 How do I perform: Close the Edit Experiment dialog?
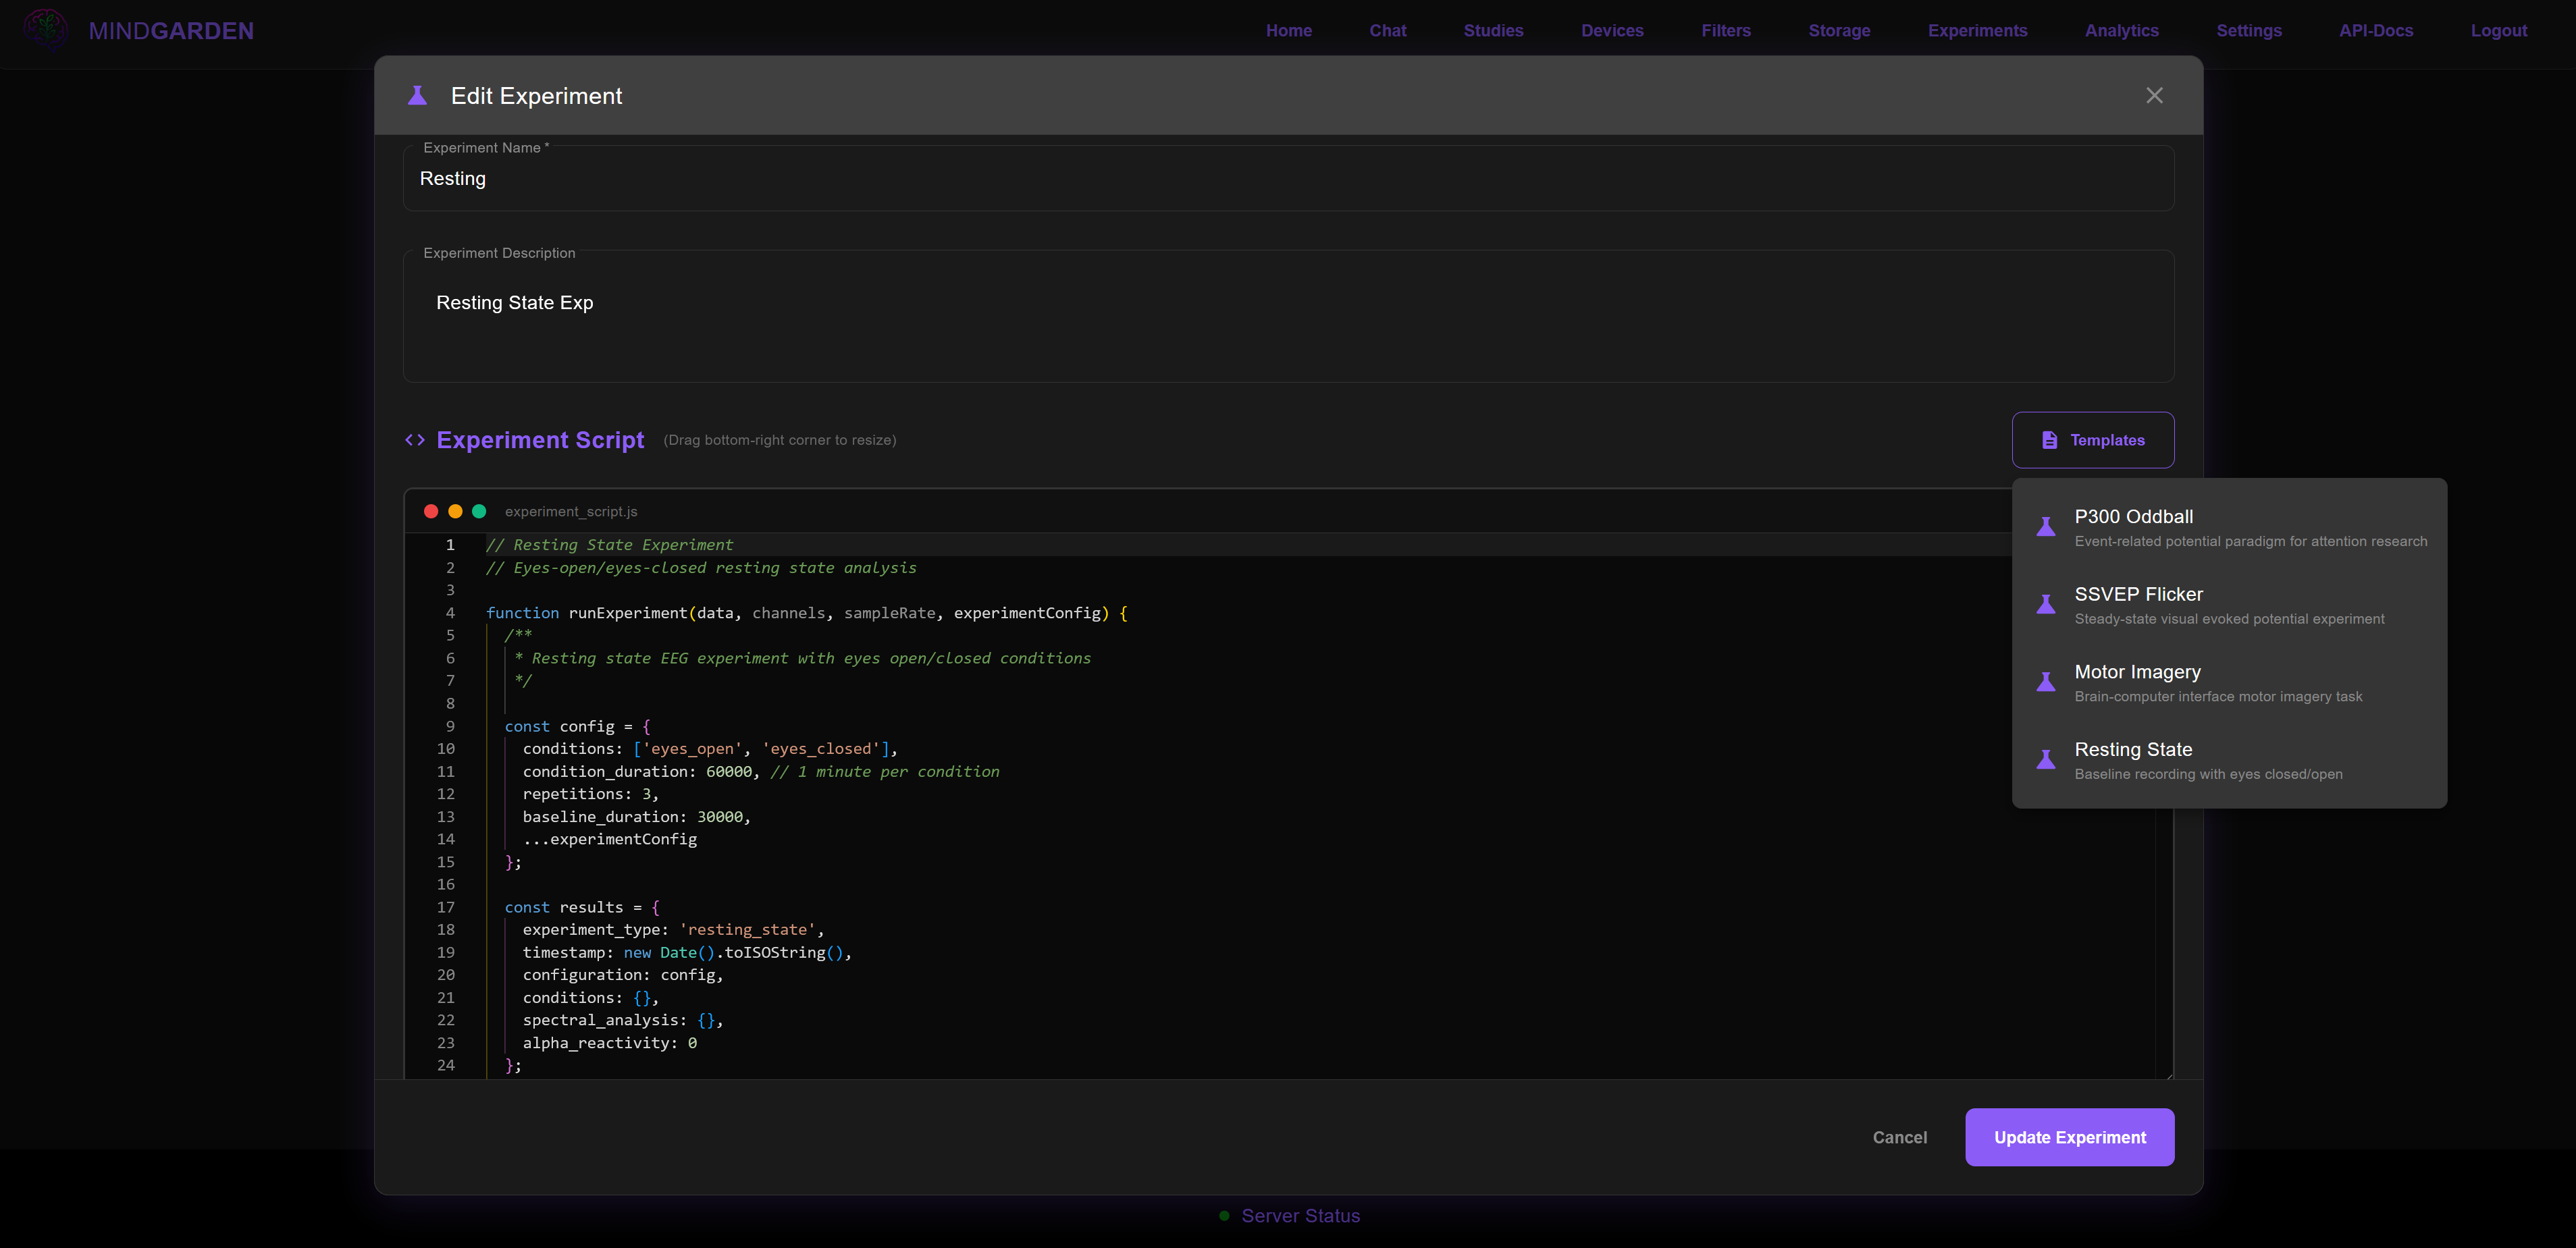tap(2154, 95)
